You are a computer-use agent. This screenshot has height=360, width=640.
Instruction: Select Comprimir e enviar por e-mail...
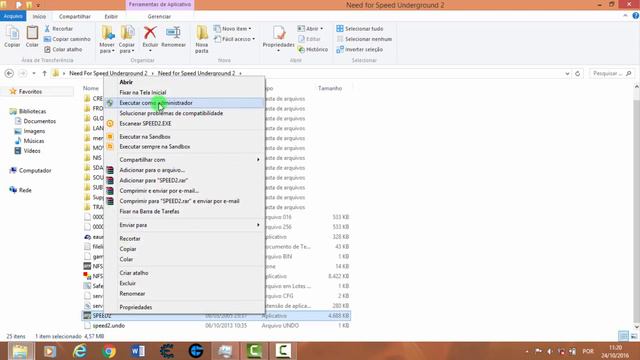pyautogui.click(x=184, y=191)
